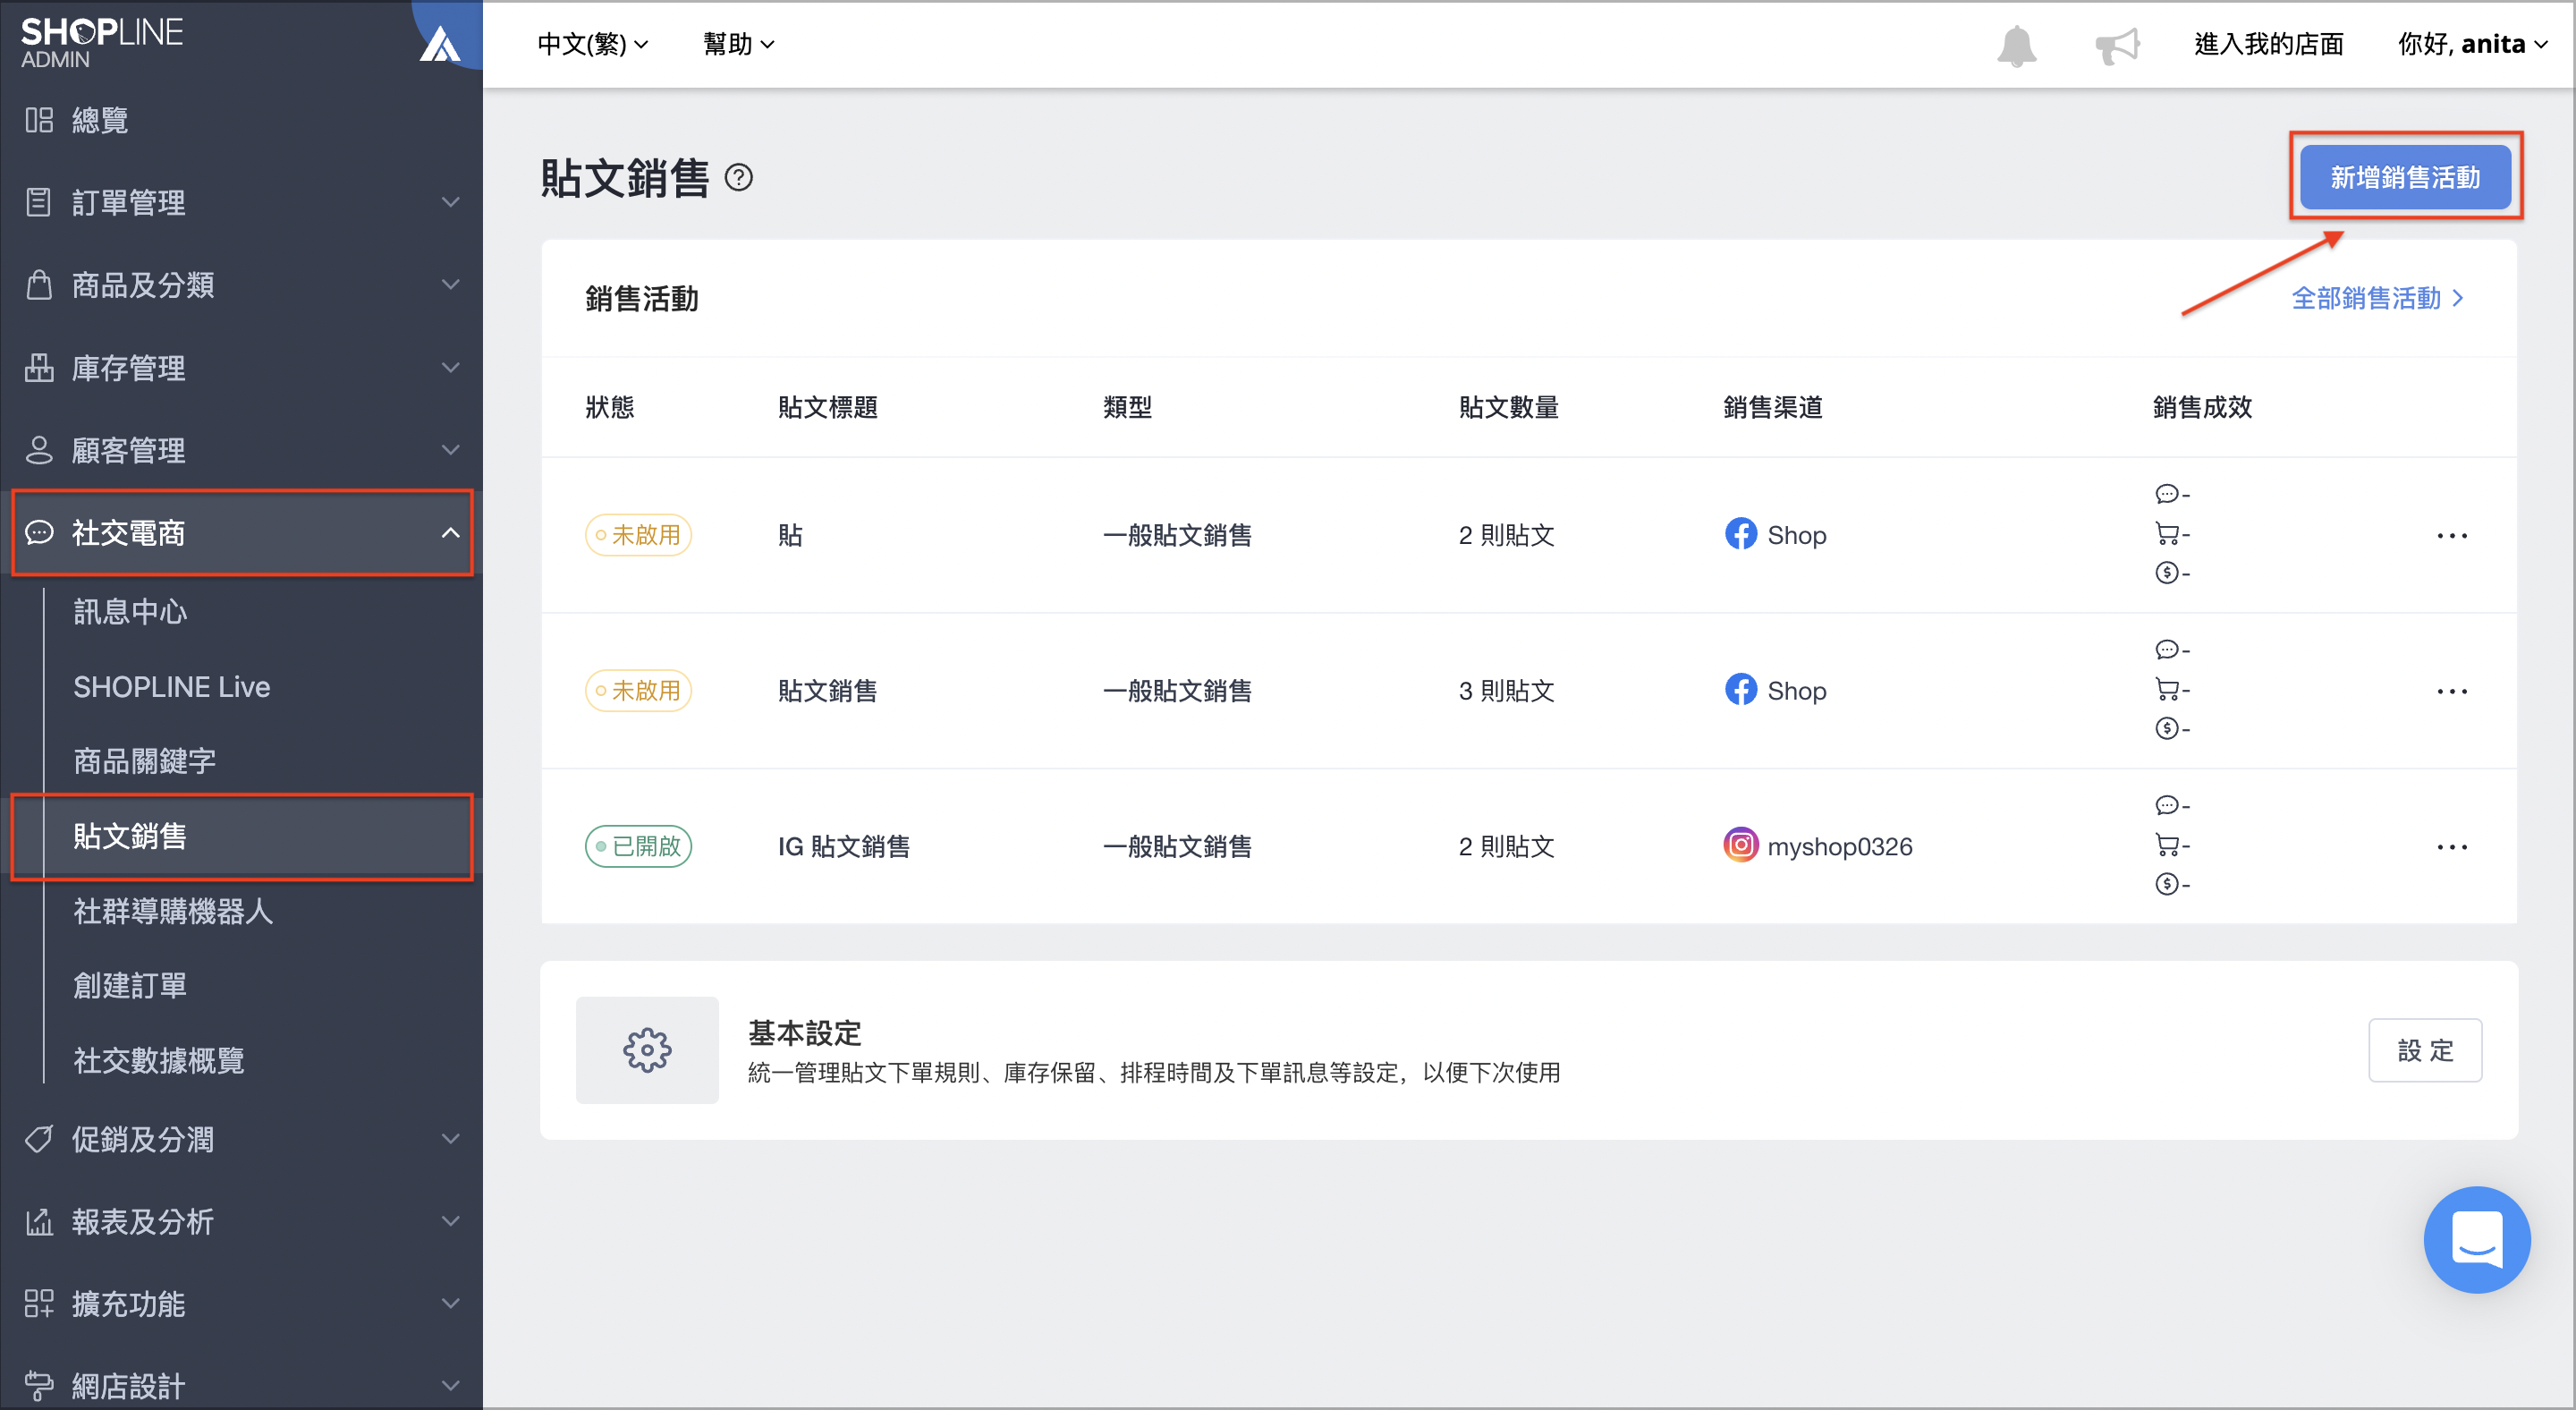
Task: Click the 銷售渠道 column header
Action: tap(1773, 407)
